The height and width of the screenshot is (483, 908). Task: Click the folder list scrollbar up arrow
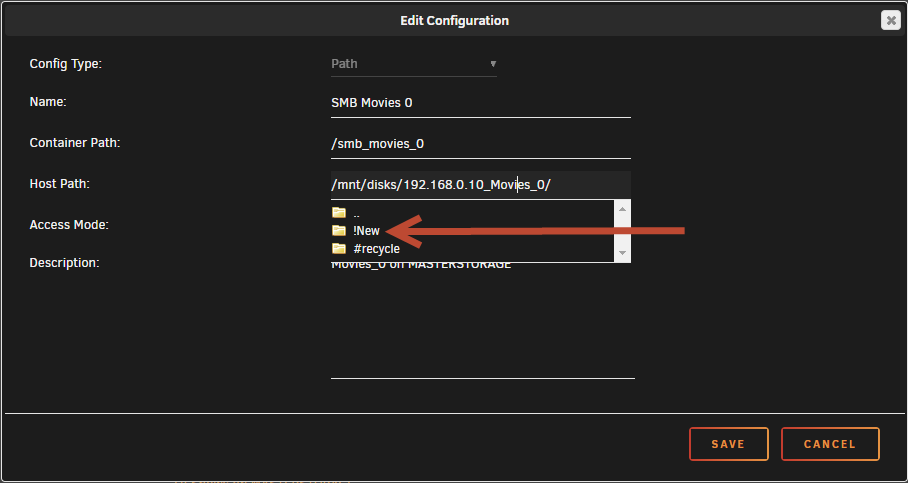pos(622,208)
